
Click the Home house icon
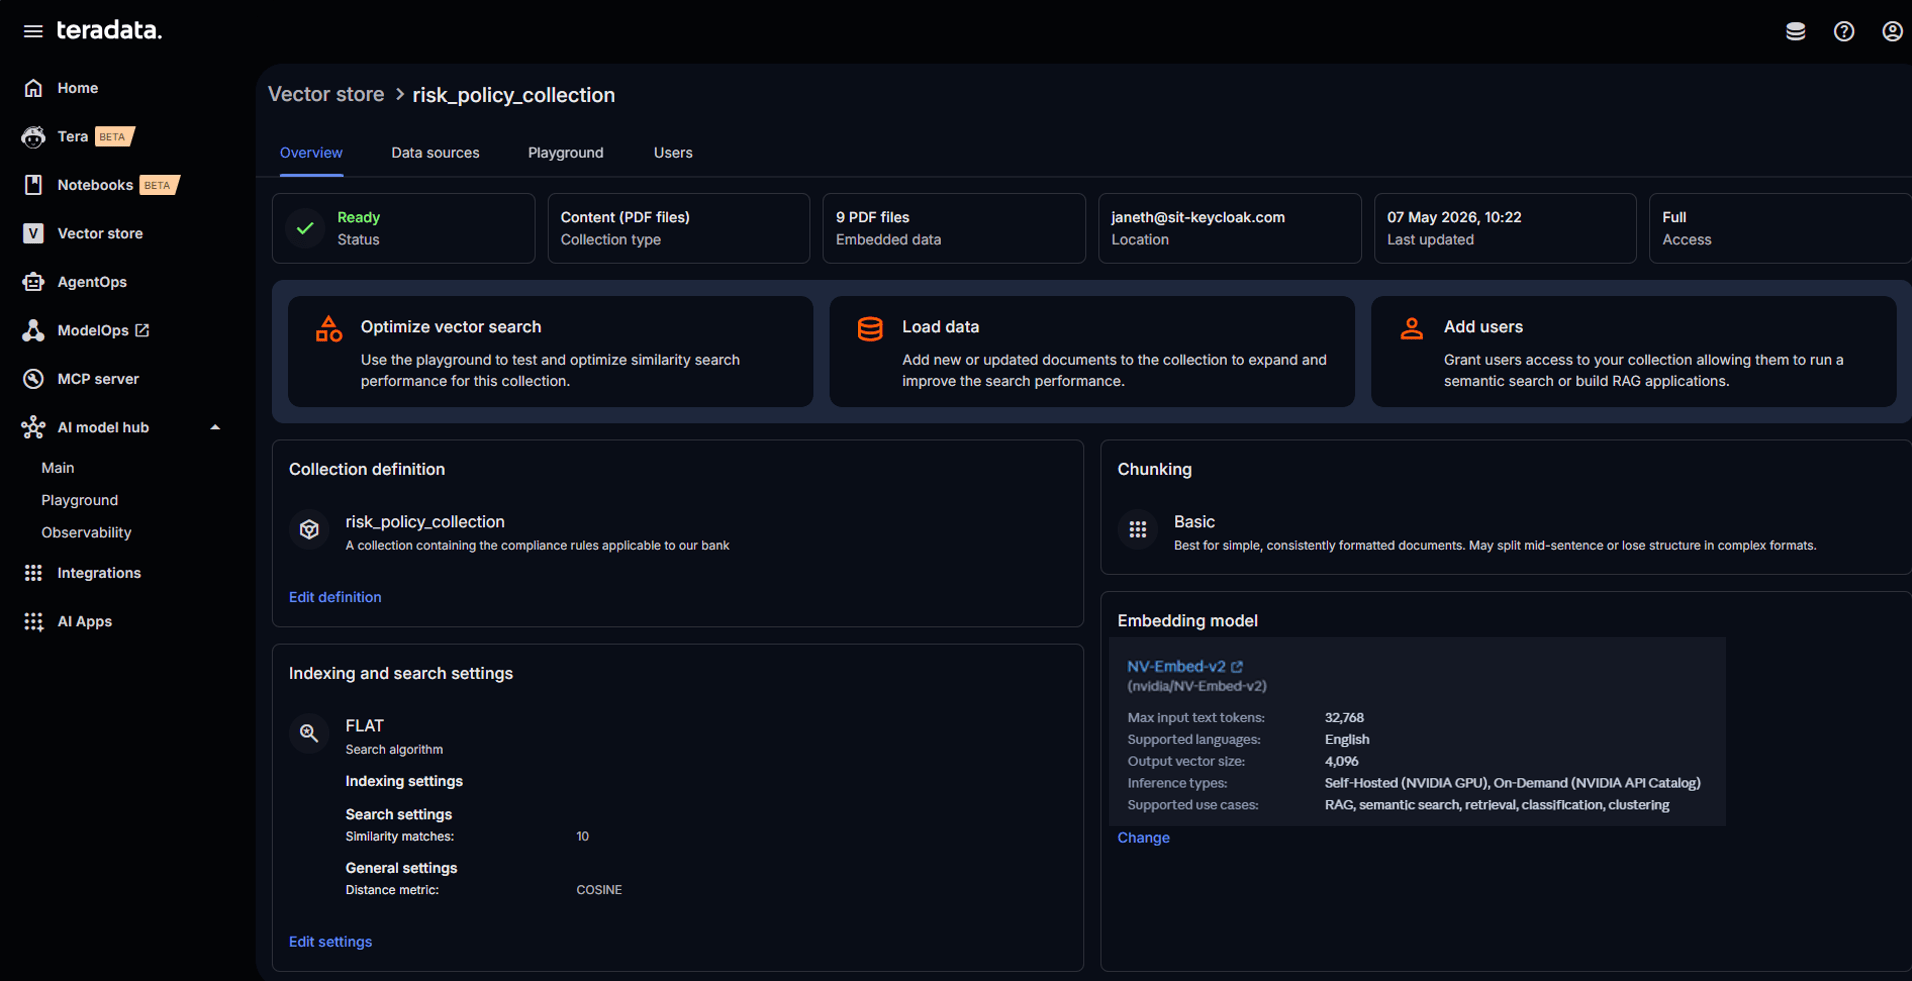33,88
